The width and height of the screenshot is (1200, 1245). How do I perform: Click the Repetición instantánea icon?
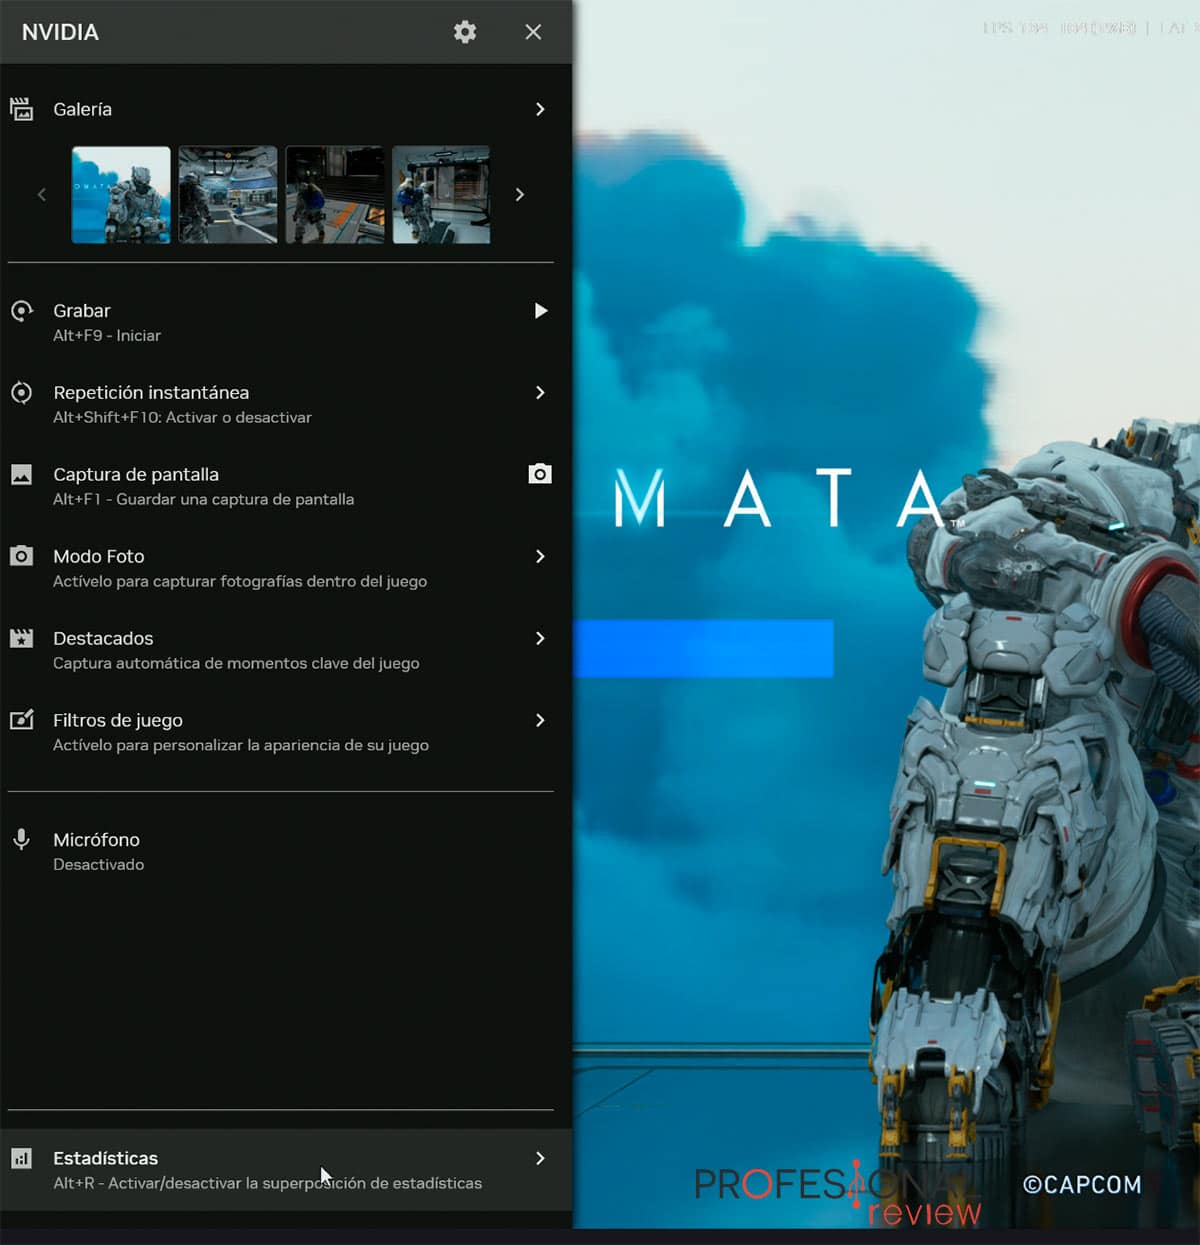[21, 393]
